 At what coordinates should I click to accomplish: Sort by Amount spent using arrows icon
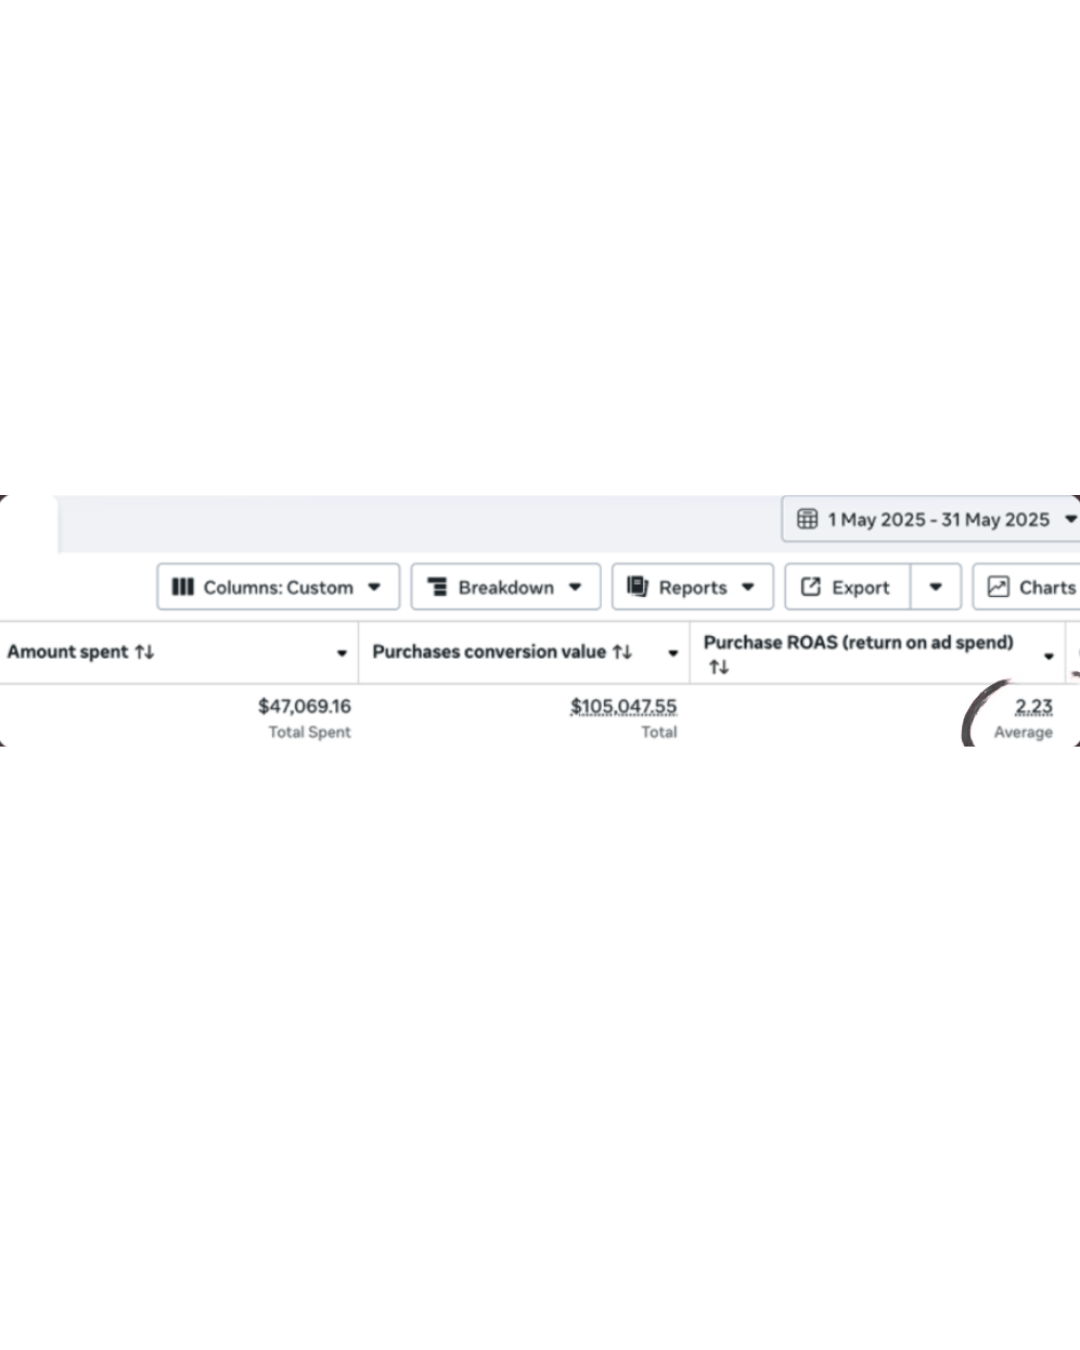pos(145,652)
